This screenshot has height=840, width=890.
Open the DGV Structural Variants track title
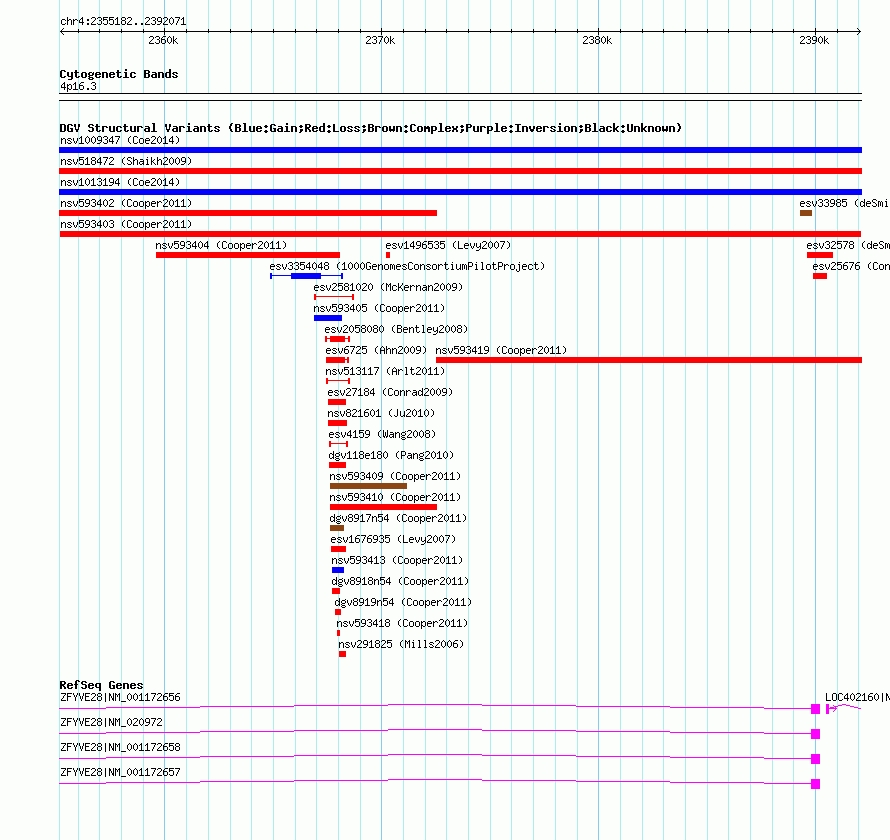coord(371,128)
